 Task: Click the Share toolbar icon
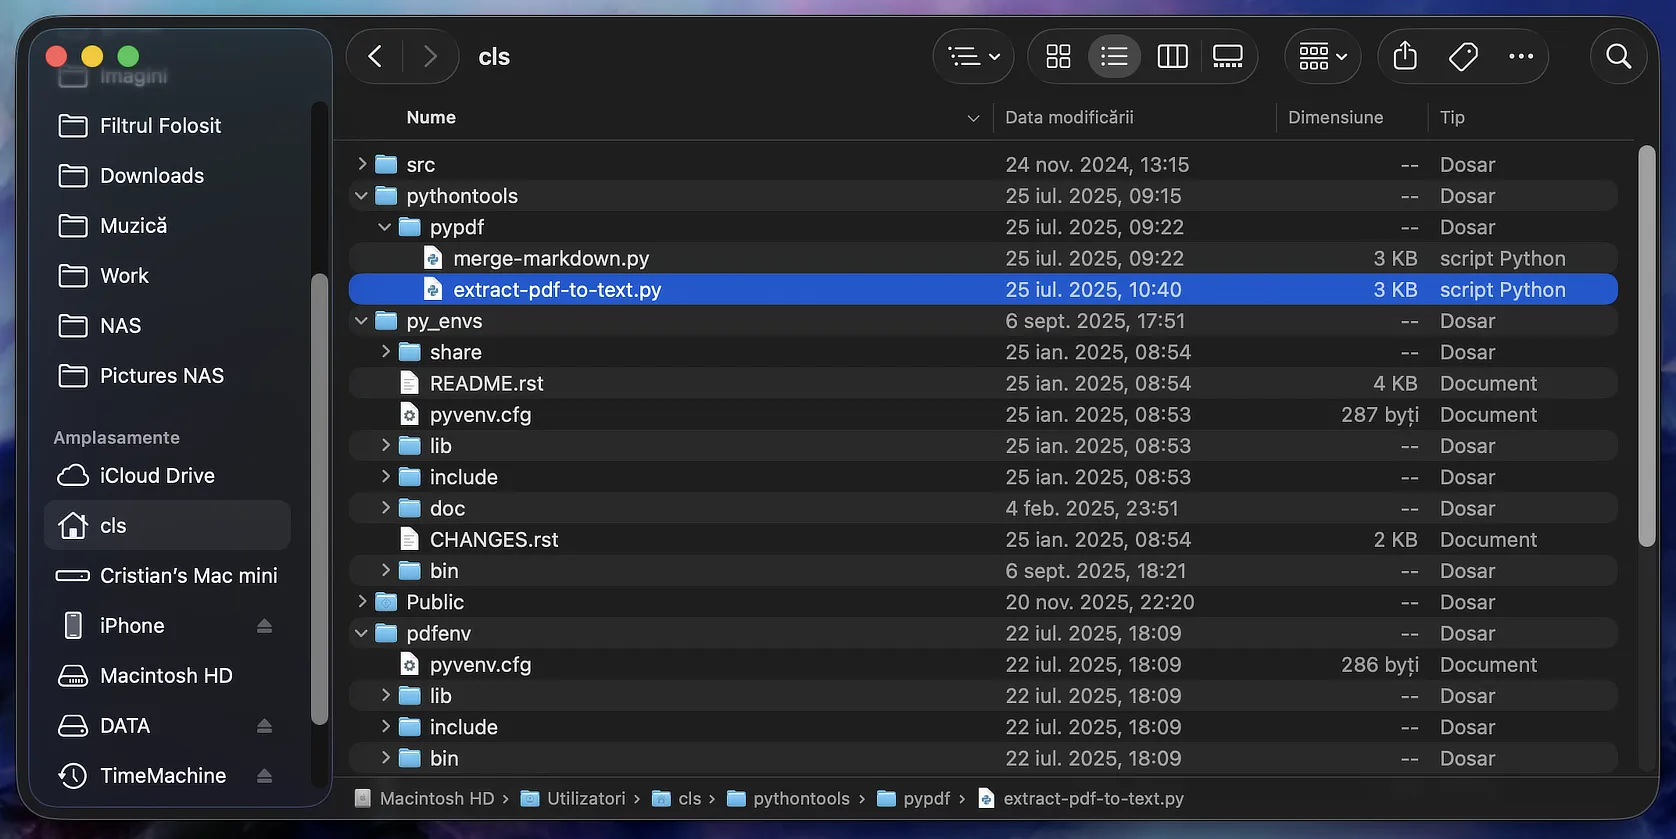click(x=1405, y=57)
